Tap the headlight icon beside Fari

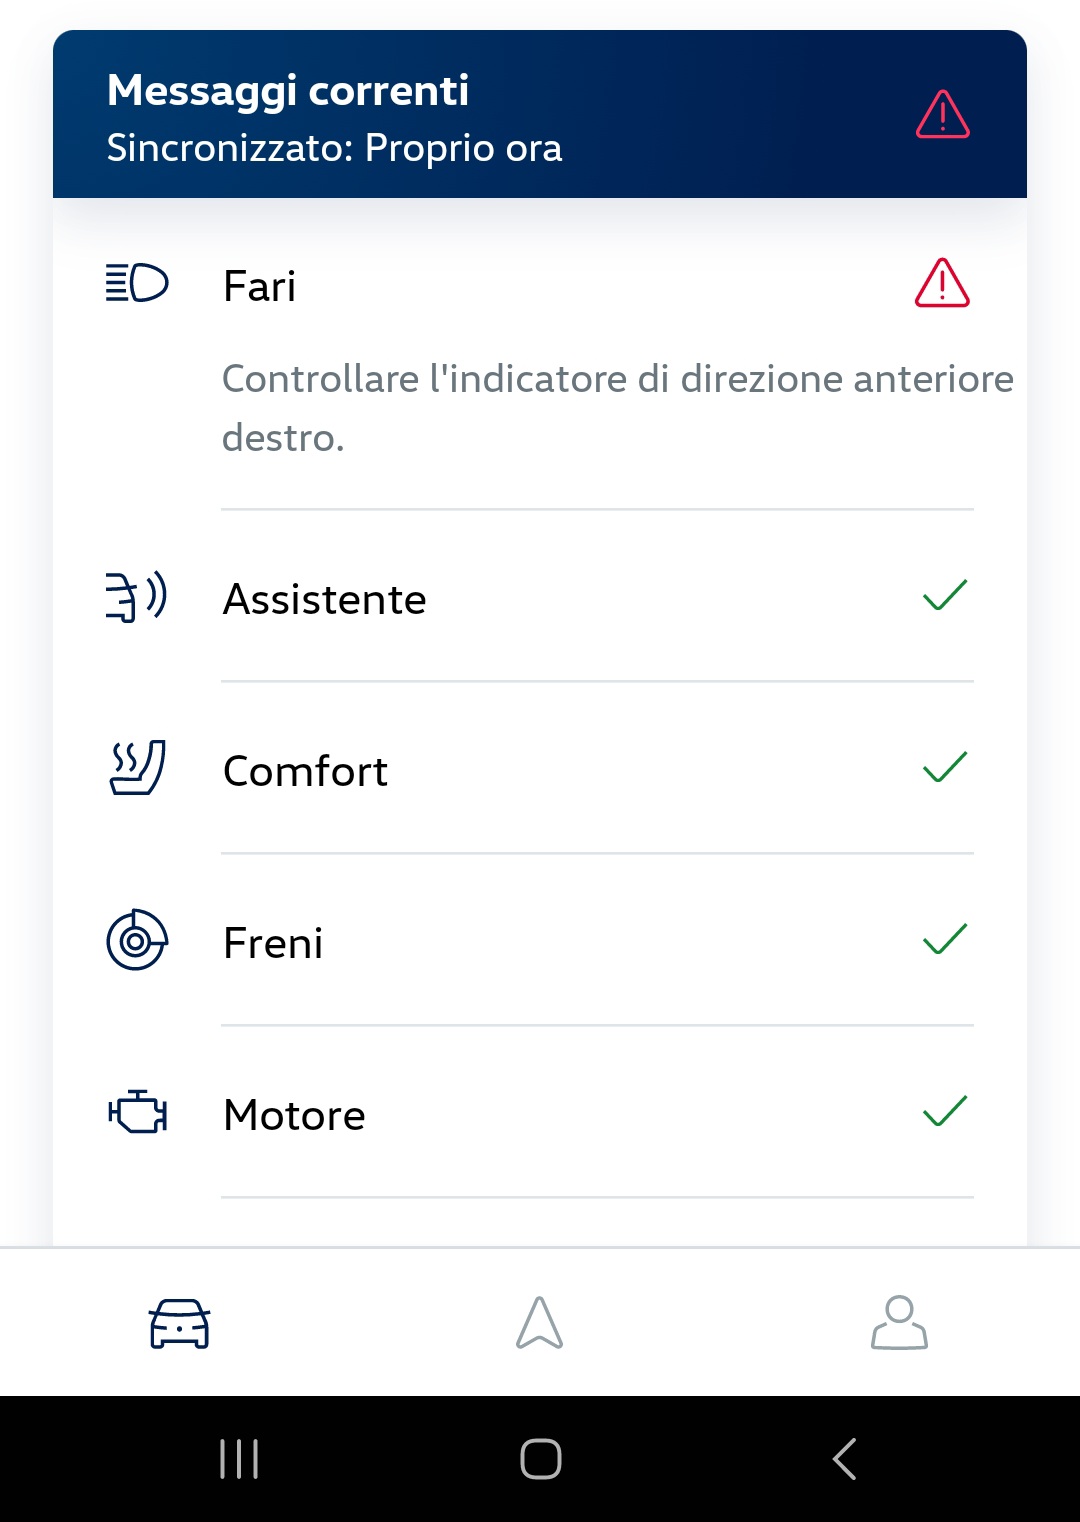[137, 283]
